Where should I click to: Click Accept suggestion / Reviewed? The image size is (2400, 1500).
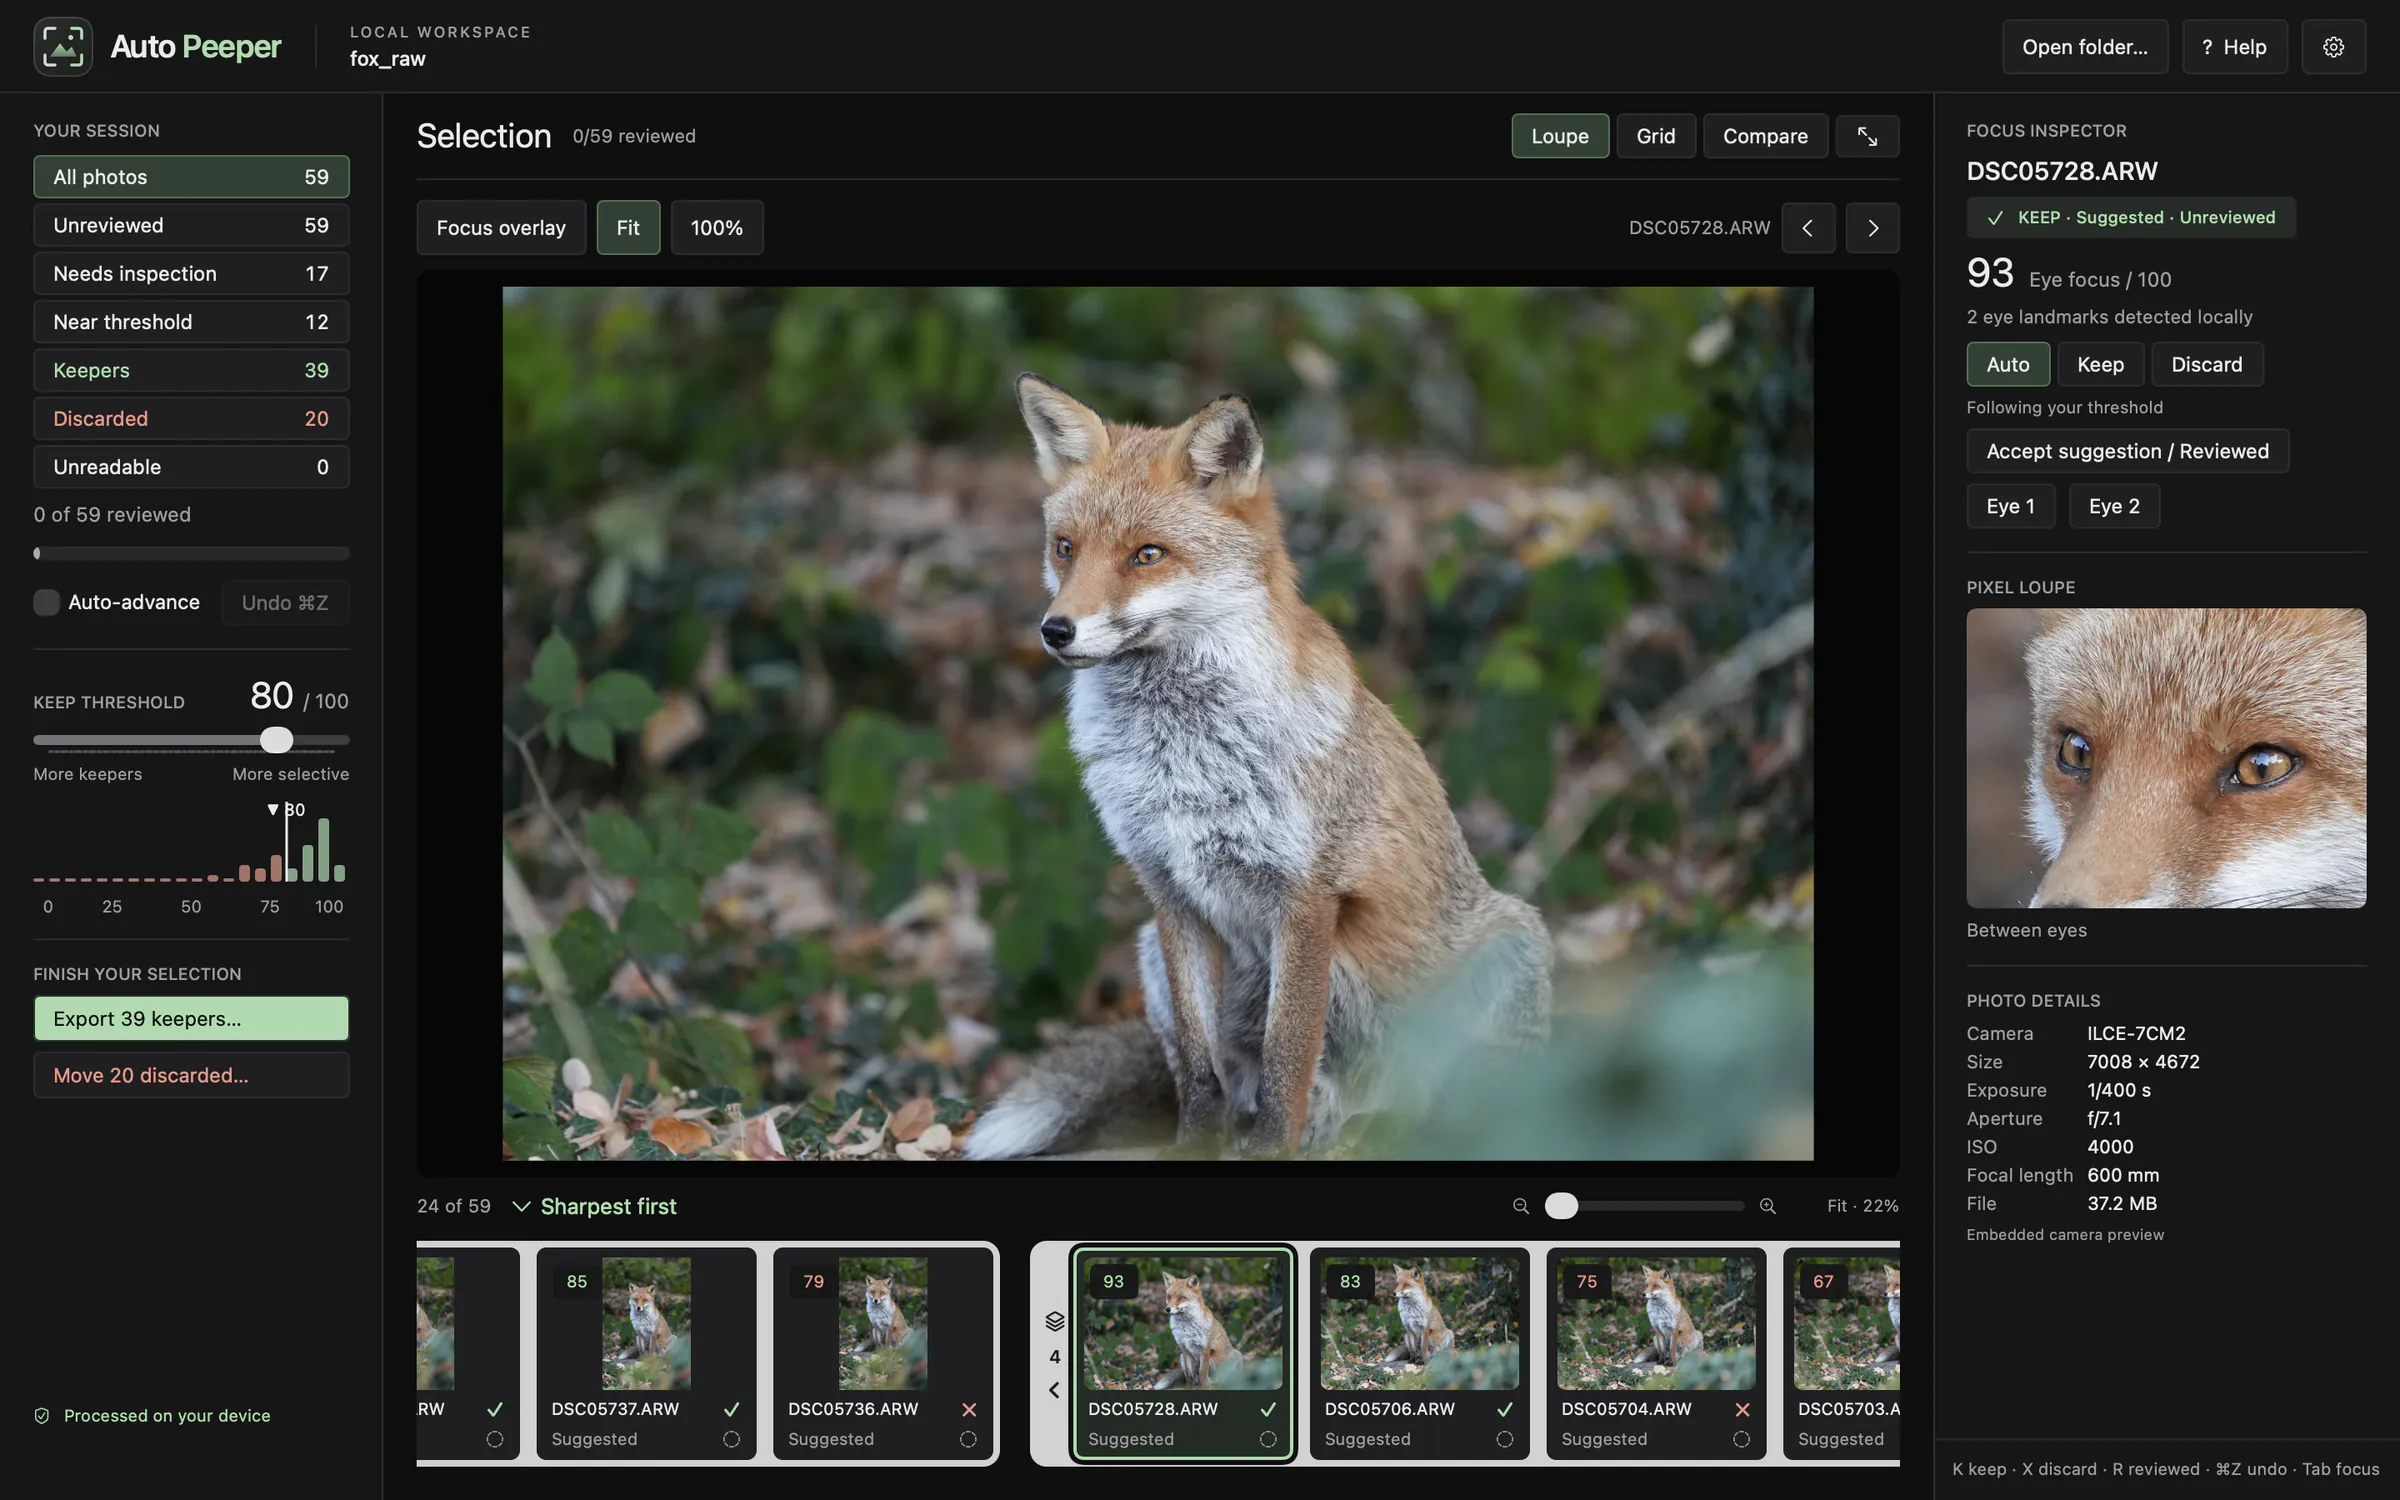coord(2127,451)
